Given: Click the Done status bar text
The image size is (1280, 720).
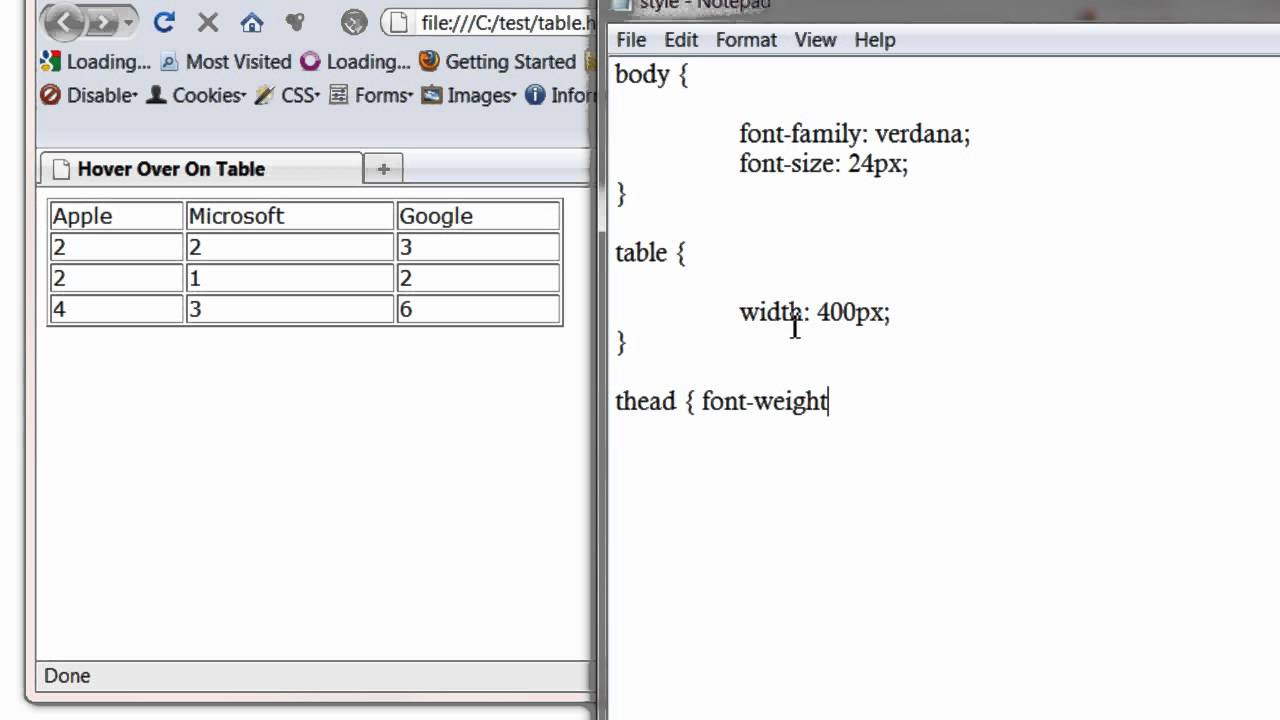Looking at the screenshot, I should (x=67, y=676).
